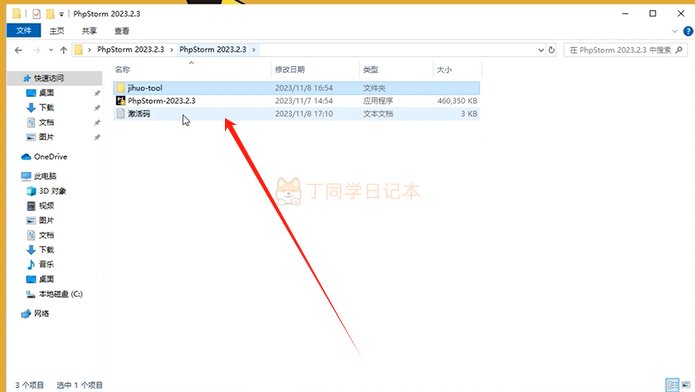Open 下载 folder under 此电脑
Image resolution: width=695 pixels, height=392 pixels.
point(46,250)
